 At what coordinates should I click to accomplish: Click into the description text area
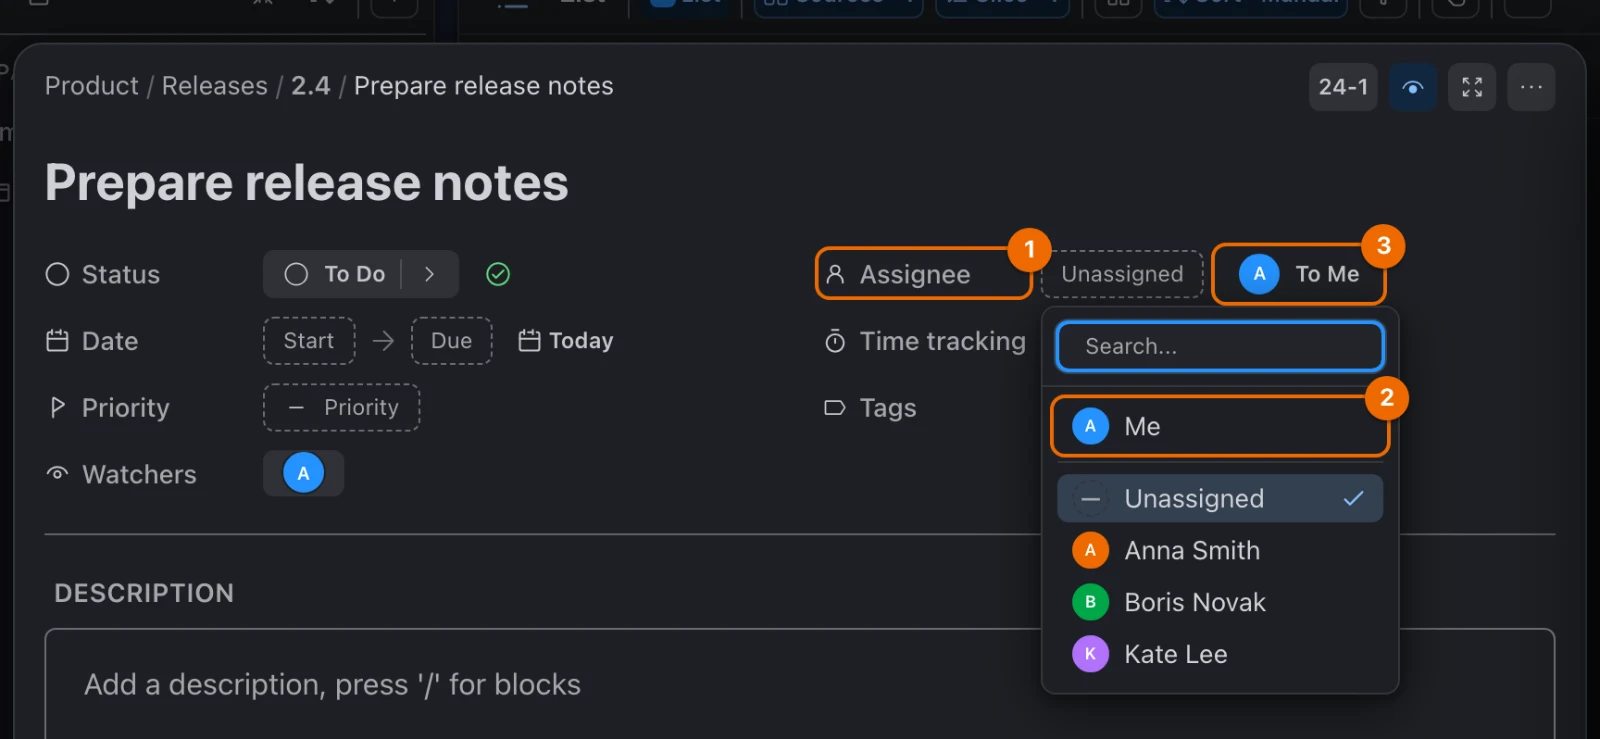800,684
